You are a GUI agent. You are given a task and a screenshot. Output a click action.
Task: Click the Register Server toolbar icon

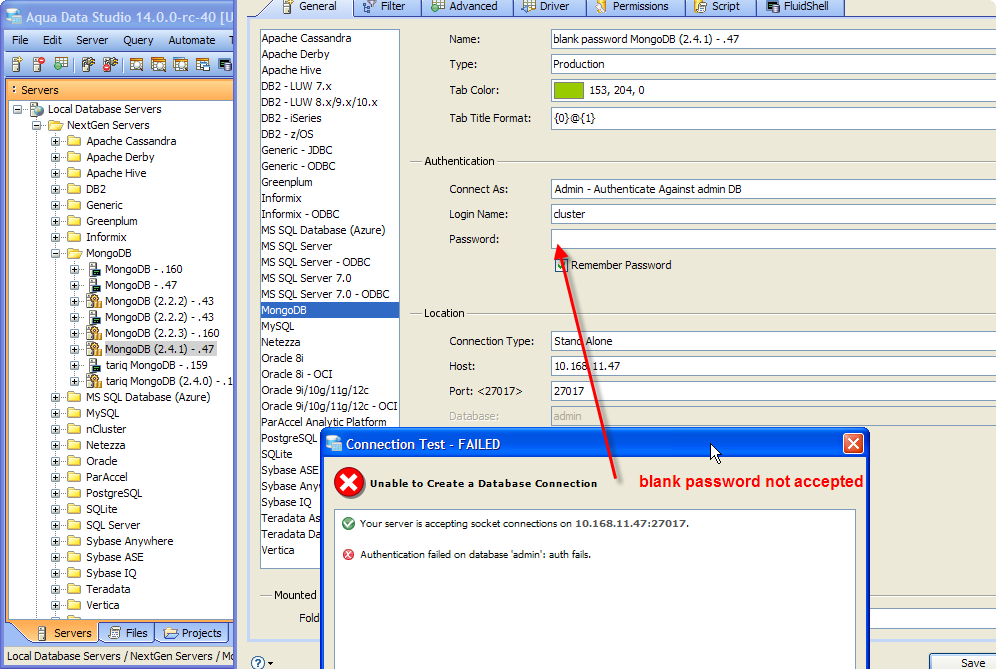(x=17, y=64)
